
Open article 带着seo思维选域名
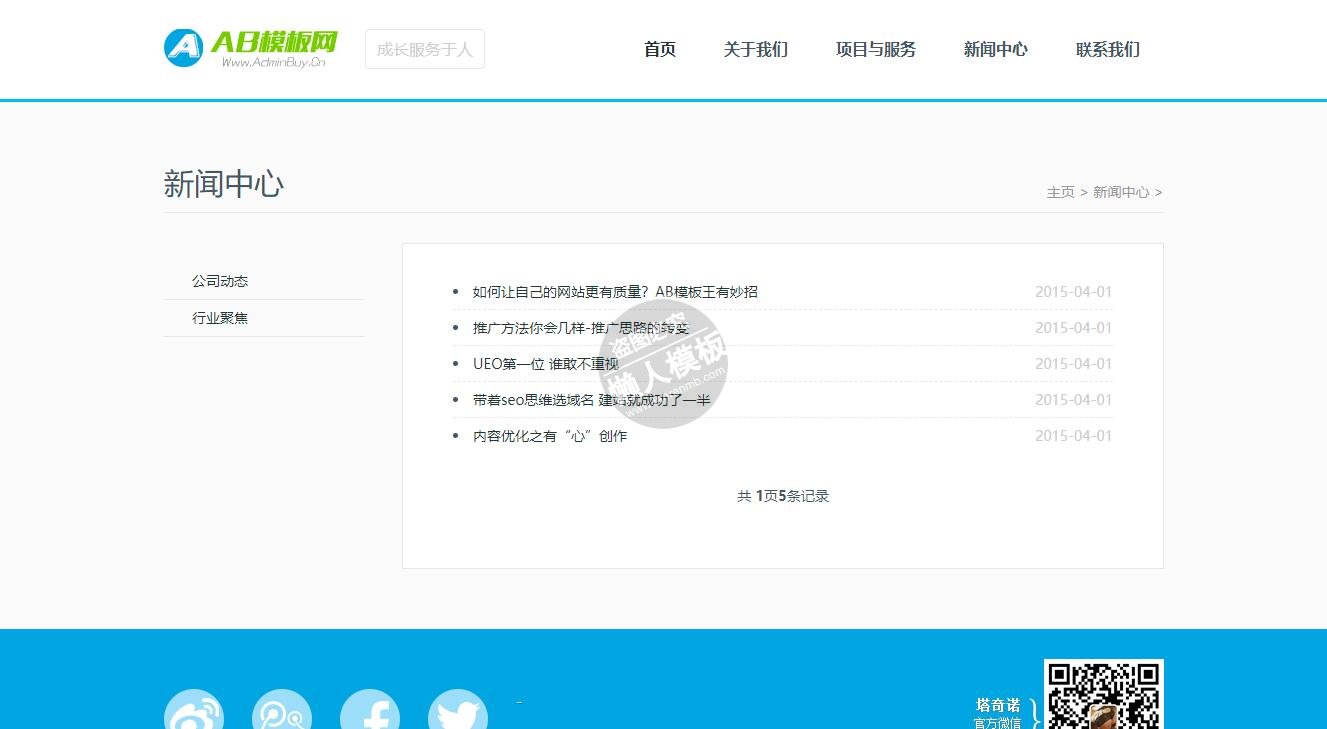pyautogui.click(x=592, y=400)
